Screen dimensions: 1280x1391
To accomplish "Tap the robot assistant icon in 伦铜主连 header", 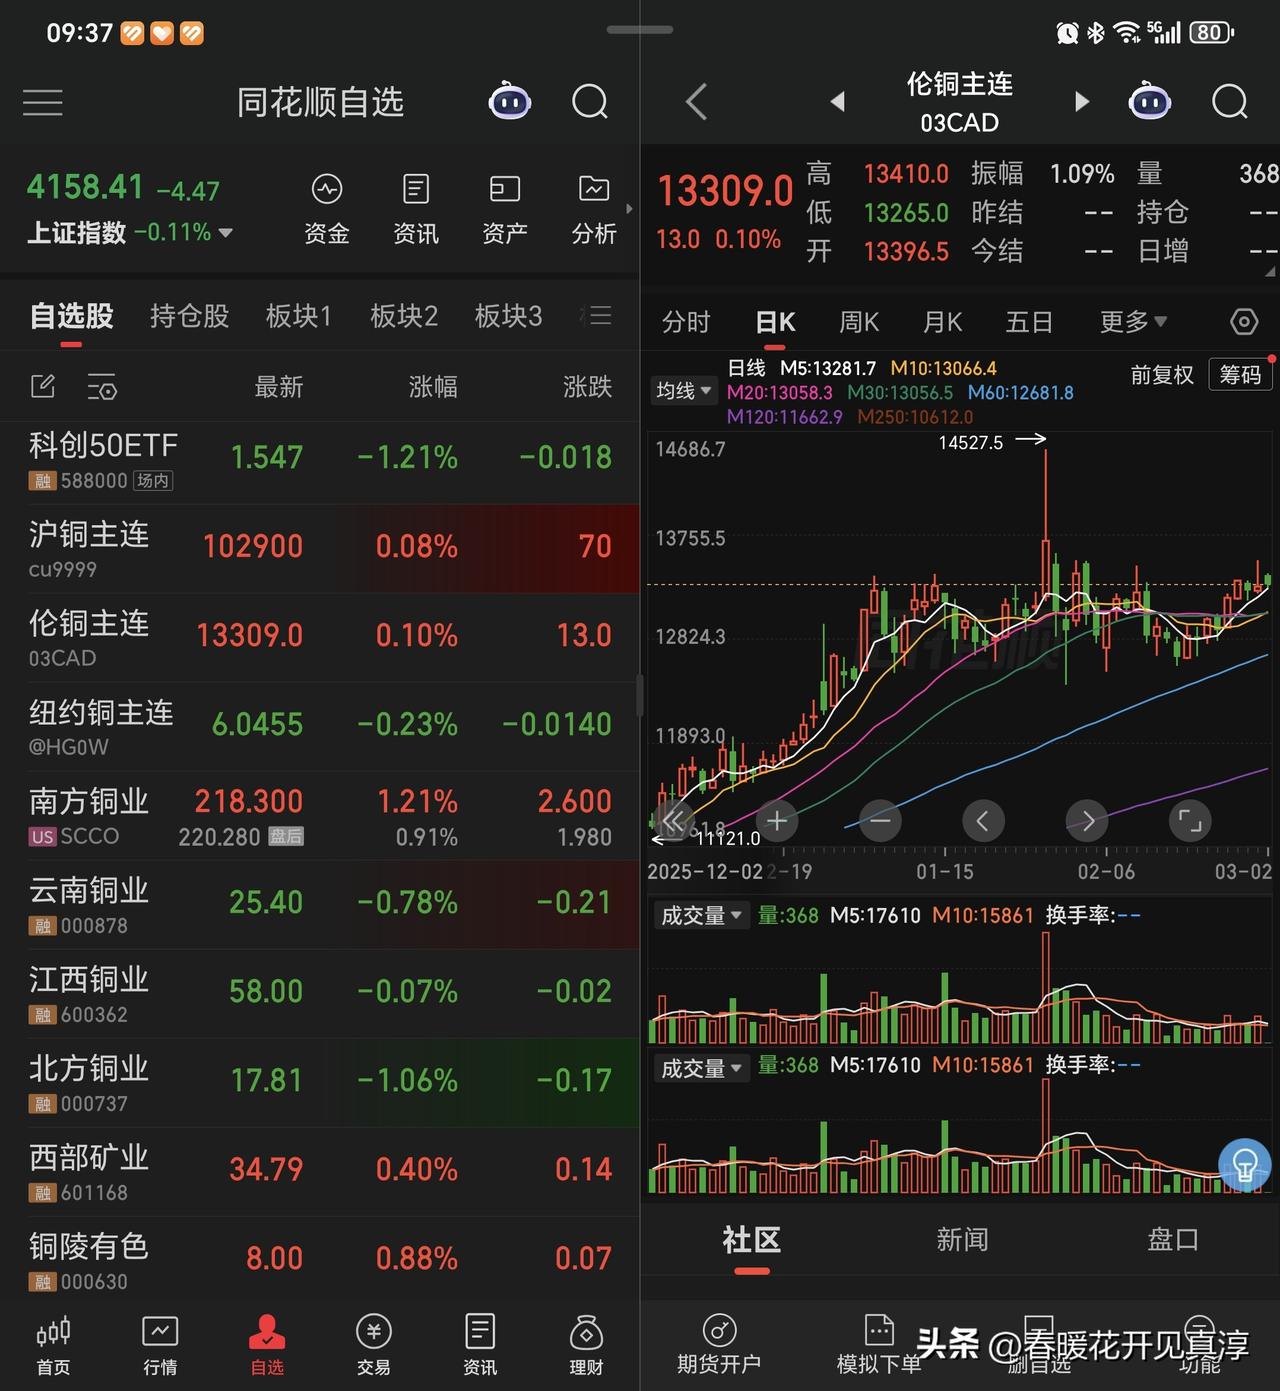I will tap(1149, 101).
